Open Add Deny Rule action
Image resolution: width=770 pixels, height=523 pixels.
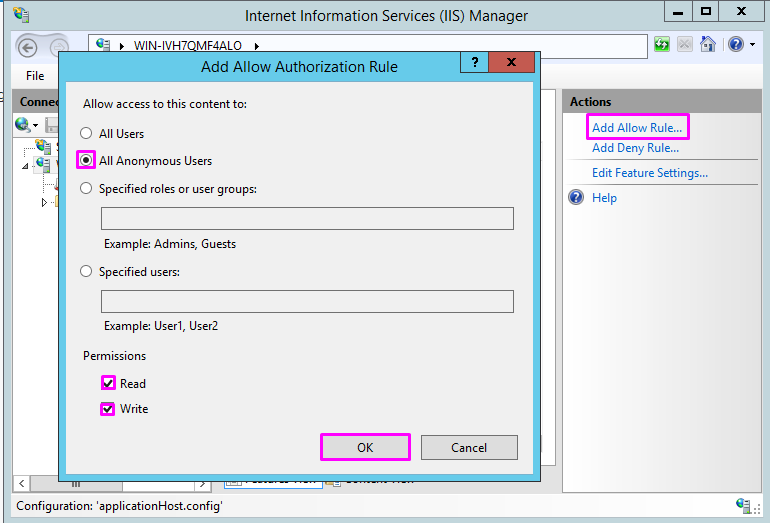click(635, 148)
